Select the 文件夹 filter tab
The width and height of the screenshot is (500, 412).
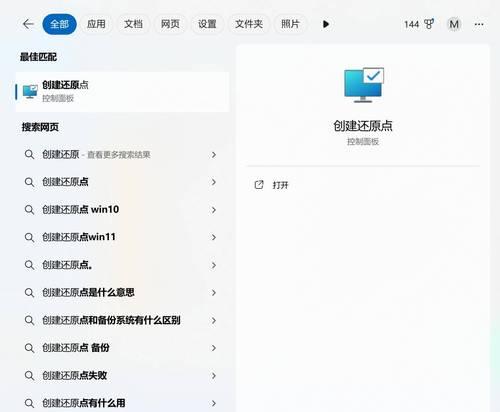tap(249, 24)
